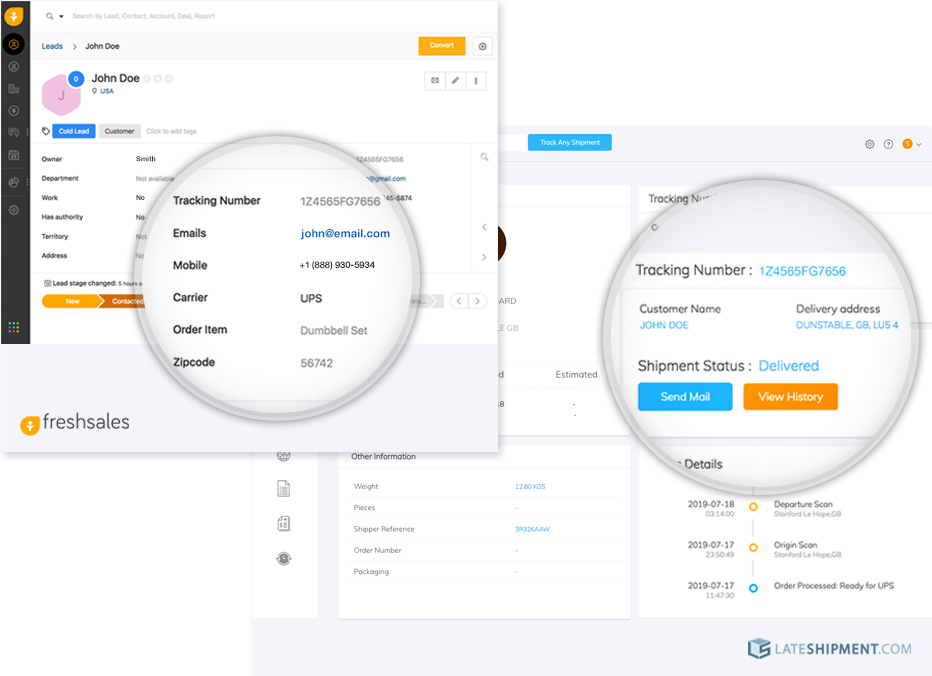Viewport: 932px width, 676px height.
Task: Click the tag icon beside Cold Lead
Action: [46, 131]
